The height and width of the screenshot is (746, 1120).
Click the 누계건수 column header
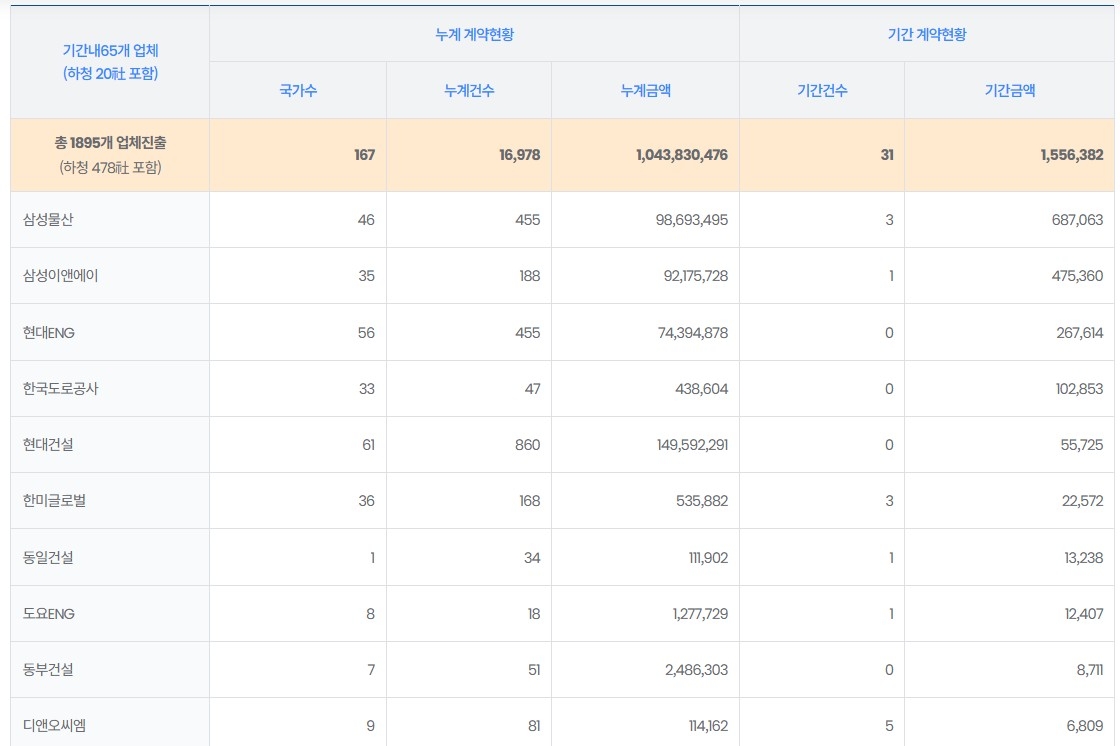tap(469, 91)
